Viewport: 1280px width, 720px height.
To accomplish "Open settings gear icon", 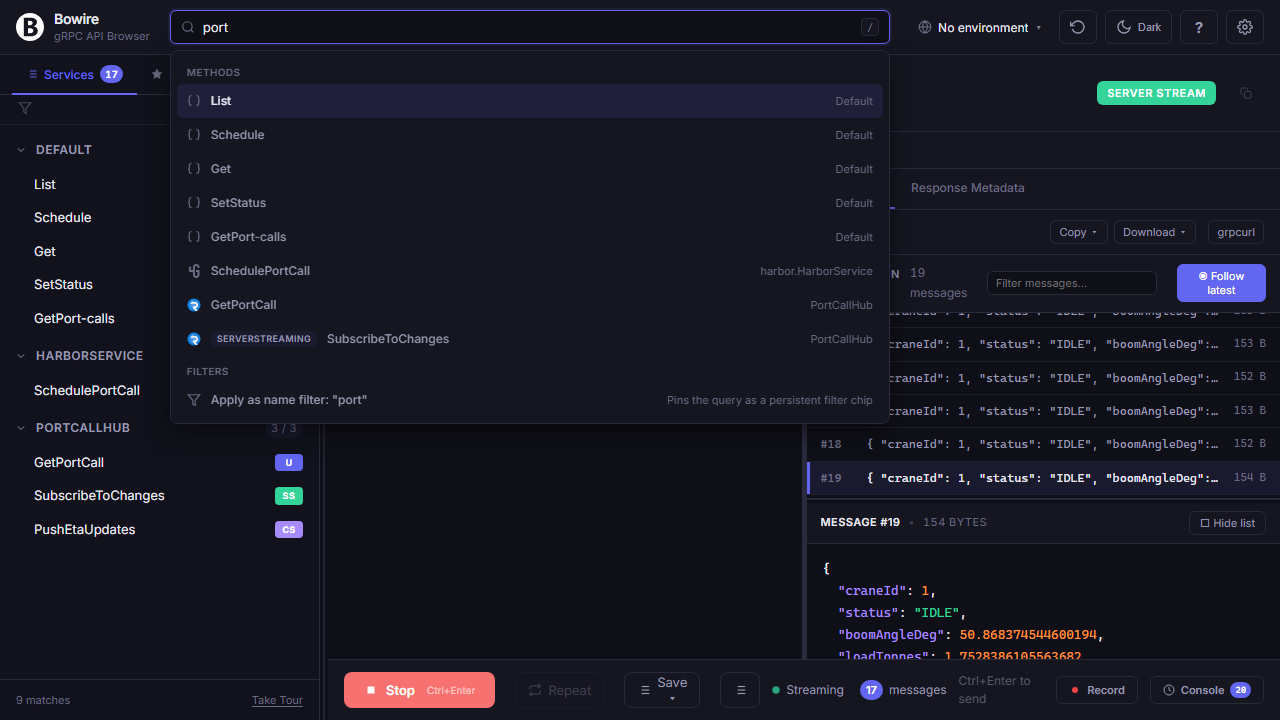I will tap(1245, 27).
